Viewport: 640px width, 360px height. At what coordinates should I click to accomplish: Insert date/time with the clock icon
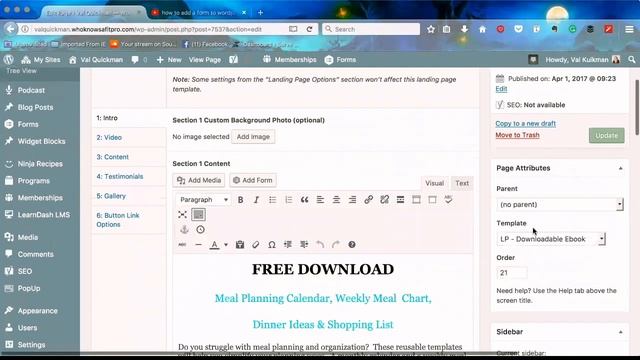tap(200, 229)
